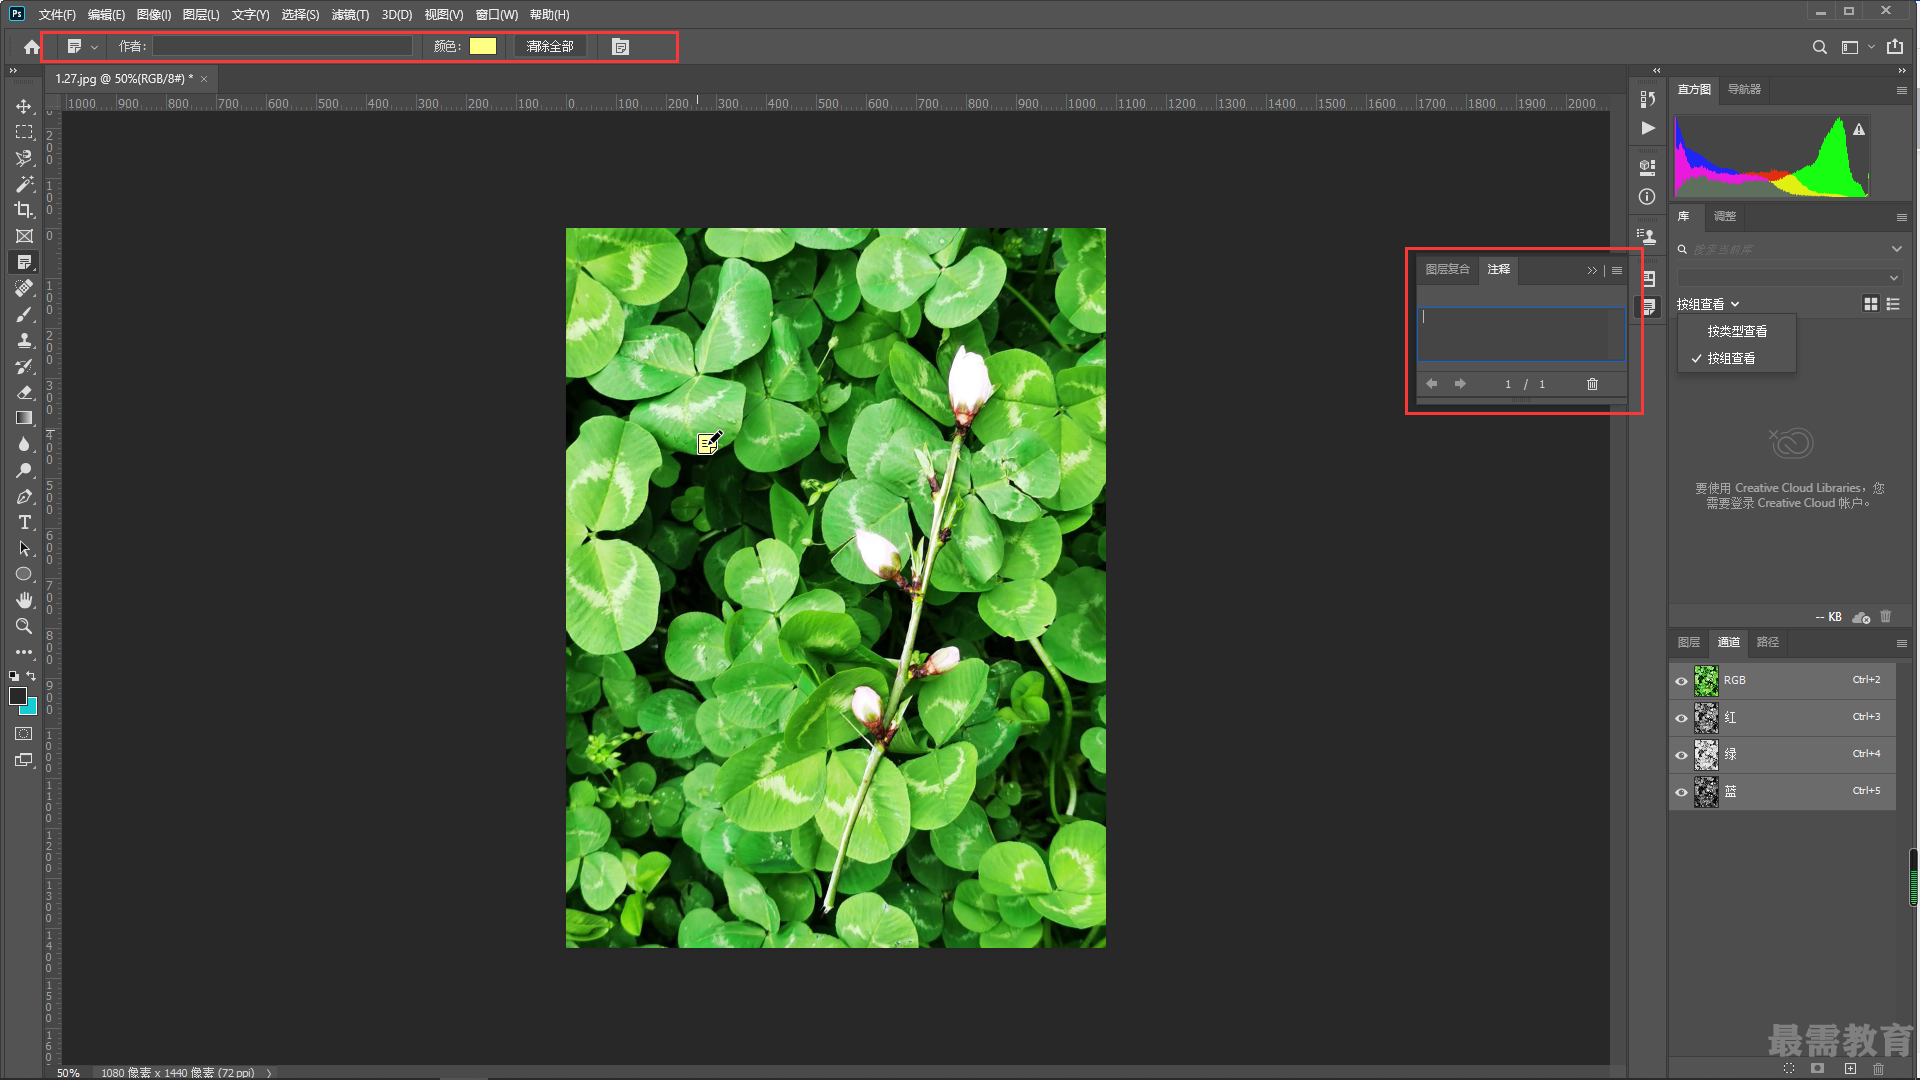Image resolution: width=1920 pixels, height=1080 pixels.
Task: Open the notes panel menu
Action: click(x=1617, y=270)
